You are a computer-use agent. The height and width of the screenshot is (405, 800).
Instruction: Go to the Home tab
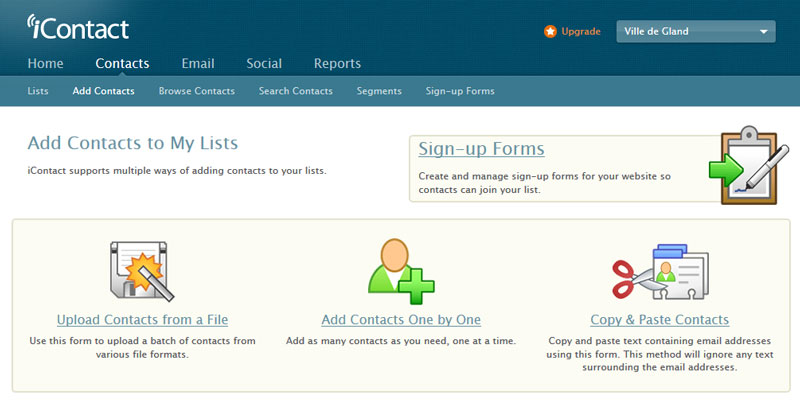coord(46,63)
